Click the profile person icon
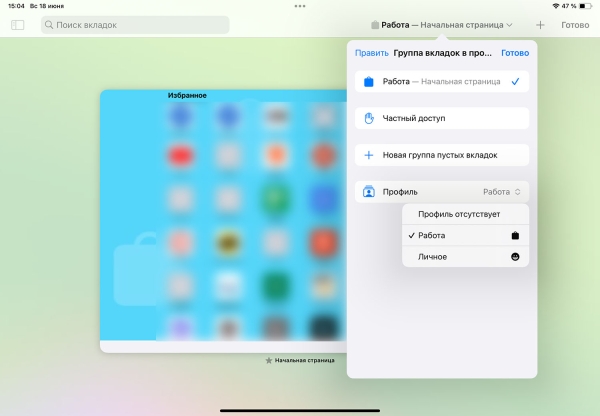The width and height of the screenshot is (600, 416). 369,191
